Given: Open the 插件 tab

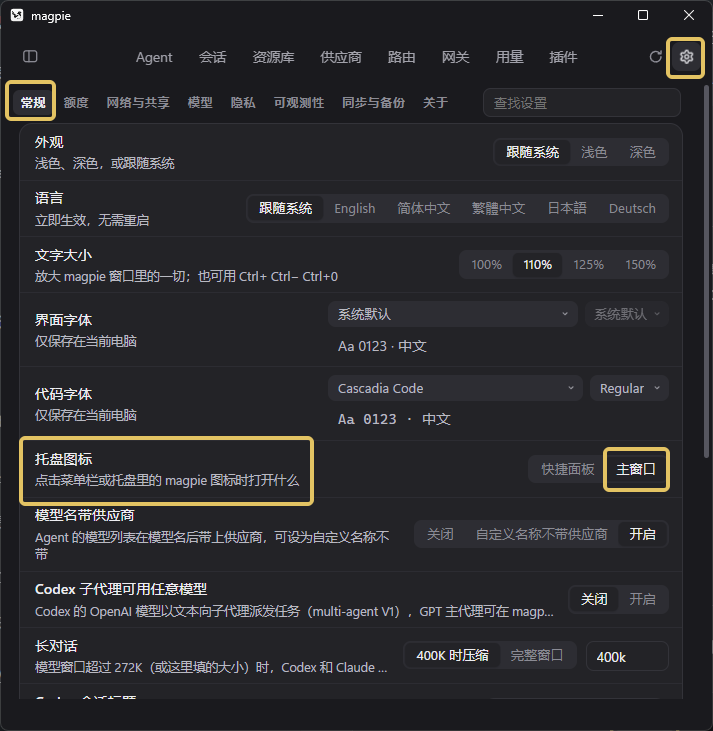Looking at the screenshot, I should 563,57.
